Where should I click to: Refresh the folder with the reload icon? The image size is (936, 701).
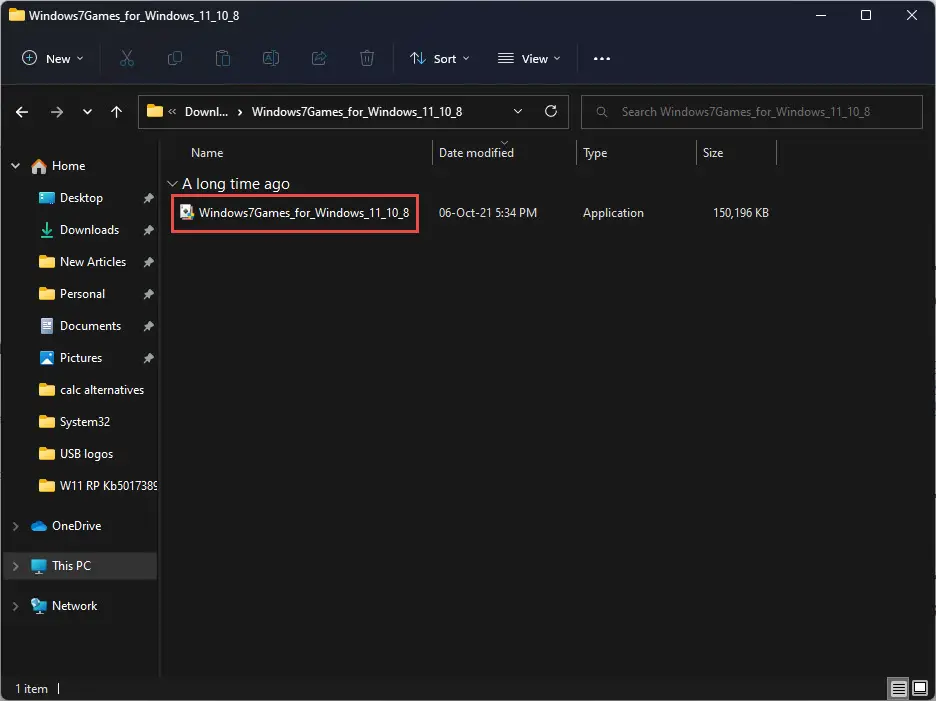coord(551,111)
